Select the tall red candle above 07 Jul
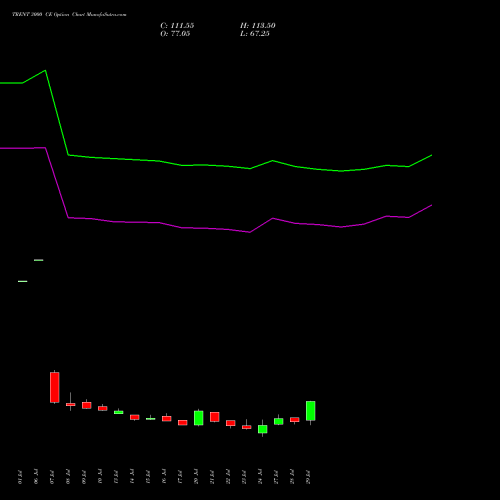Screen dimensions: 500x500 55,387
